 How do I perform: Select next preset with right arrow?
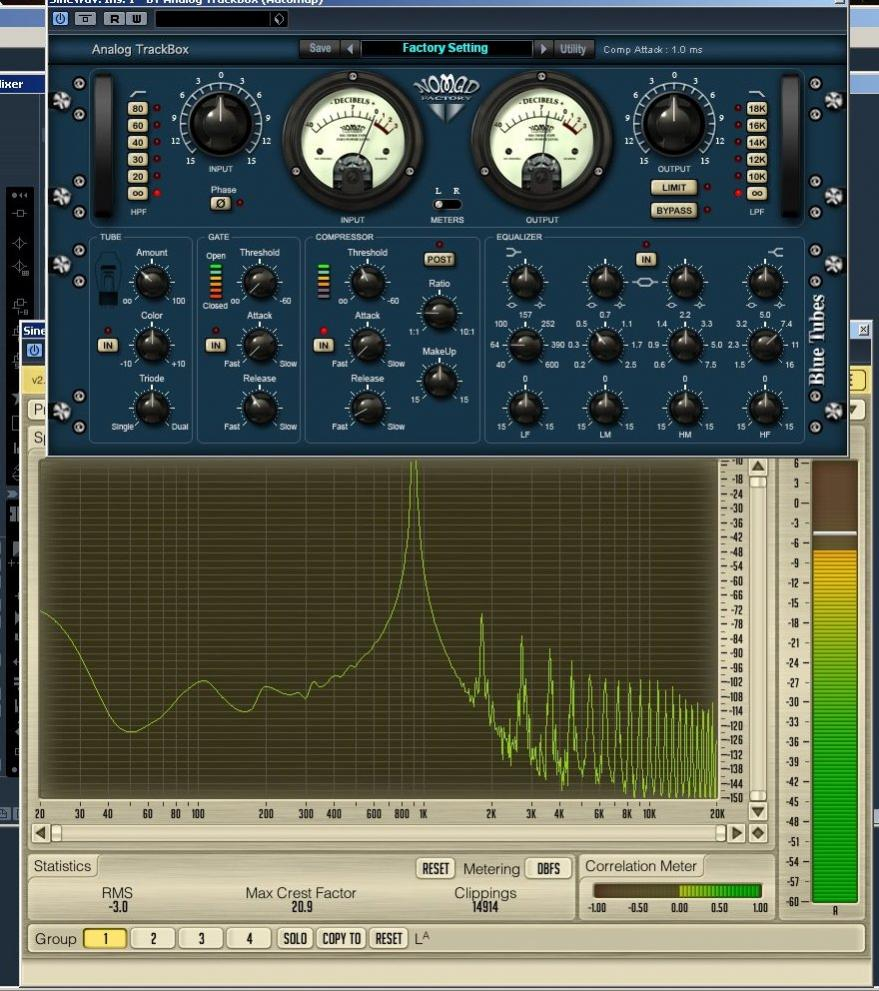coord(543,48)
